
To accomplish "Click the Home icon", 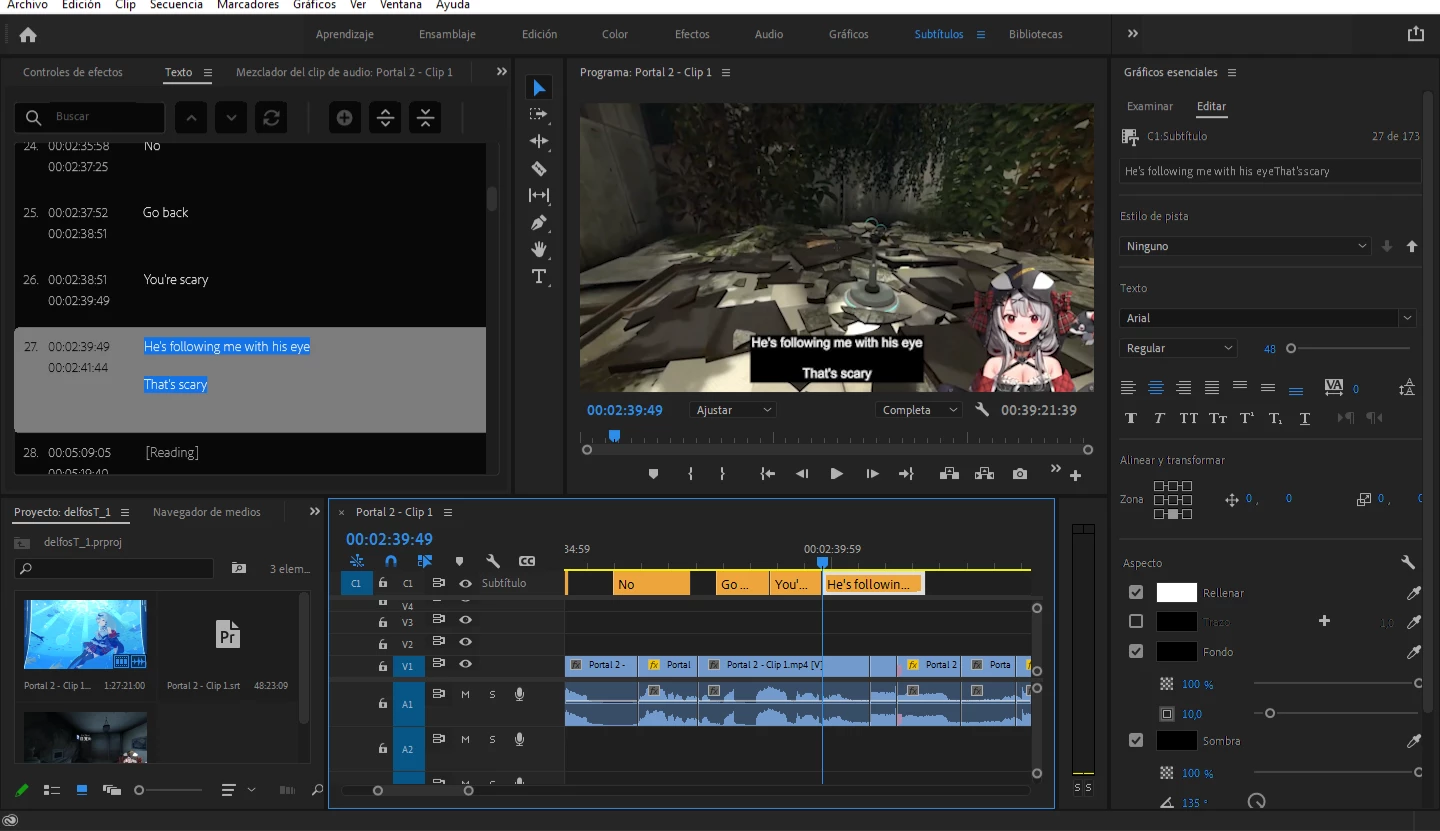I will click(x=28, y=35).
